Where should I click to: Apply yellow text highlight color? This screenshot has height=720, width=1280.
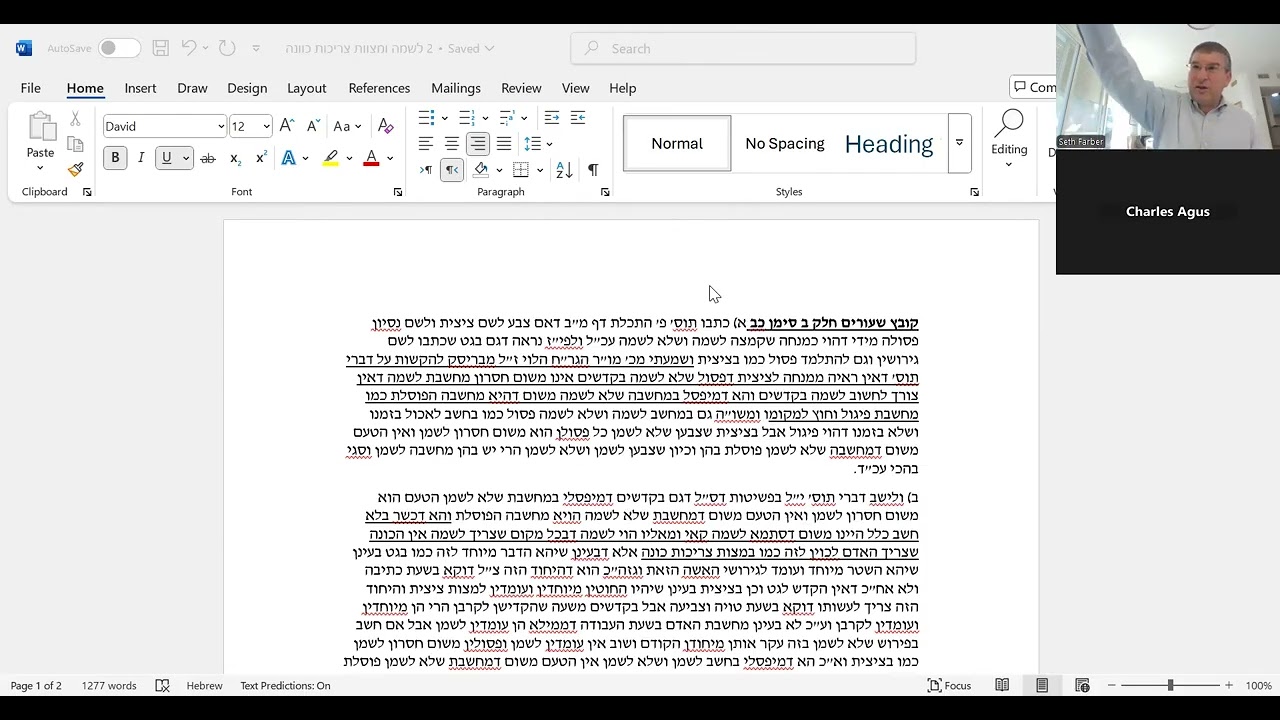pyautogui.click(x=331, y=158)
